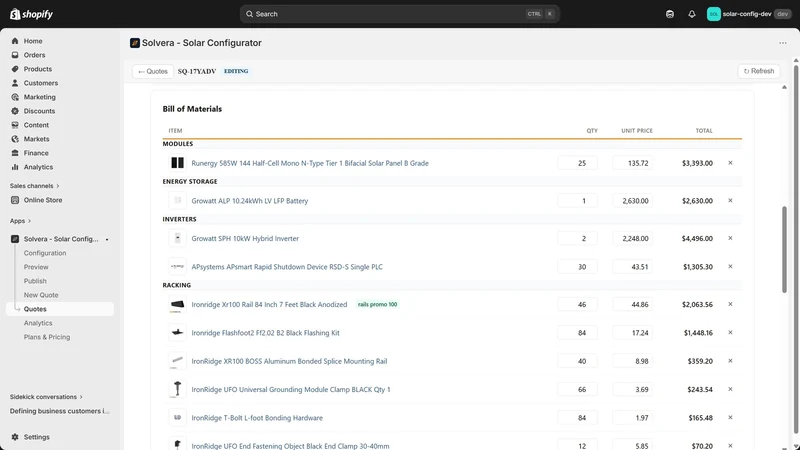Image resolution: width=800 pixels, height=450 pixels.
Task: Open 'Defining business customers' conversation
Action: [x=60, y=411]
